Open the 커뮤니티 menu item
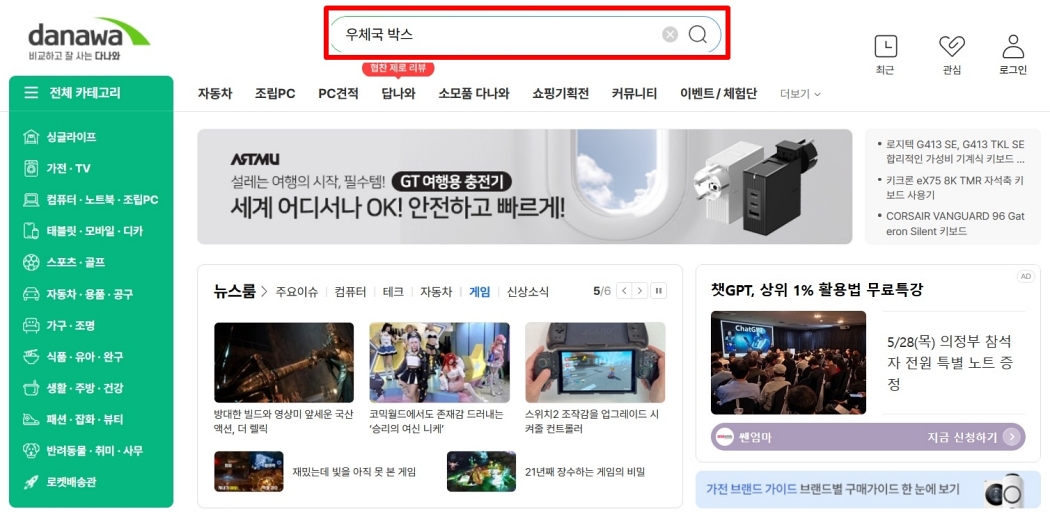Image resolution: width=1050 pixels, height=516 pixels. tap(634, 94)
